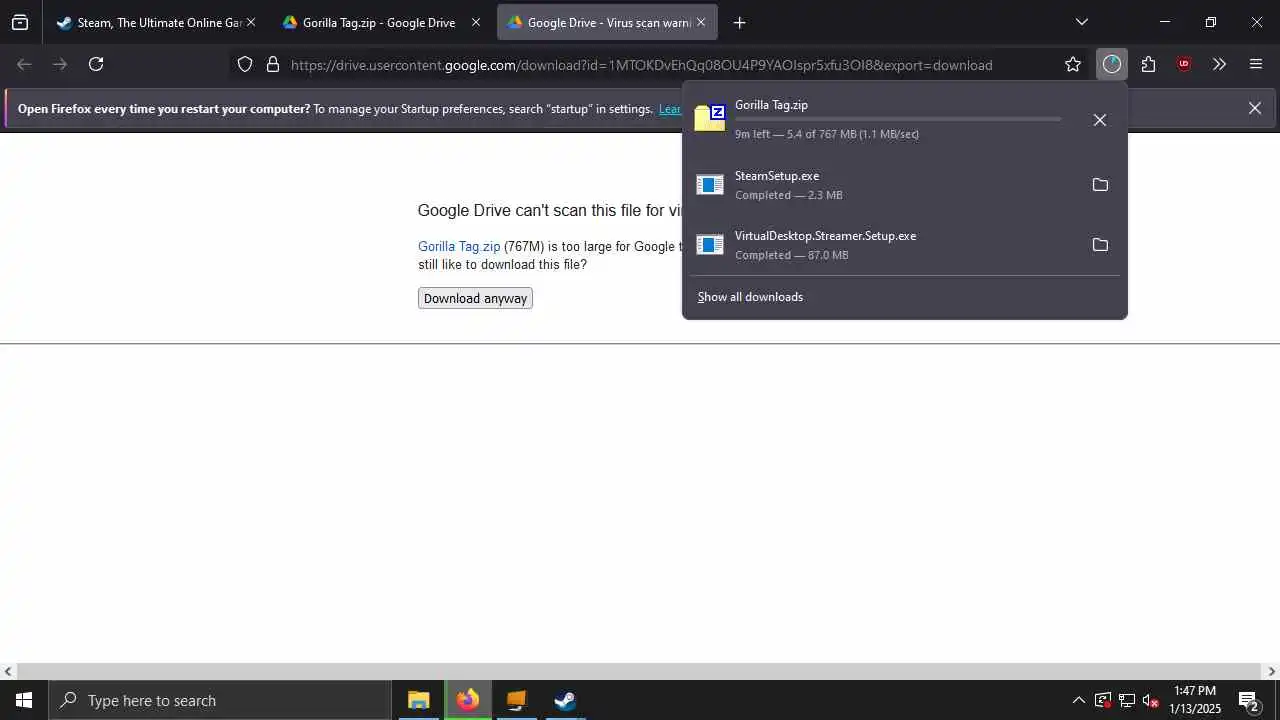Open the volume tray icon
1280x720 pixels.
coord(1150,700)
